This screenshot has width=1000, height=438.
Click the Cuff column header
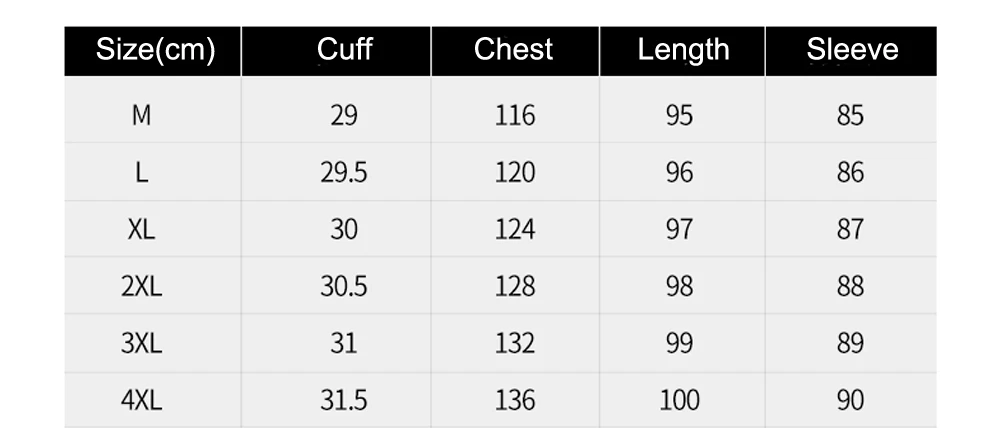344,50
